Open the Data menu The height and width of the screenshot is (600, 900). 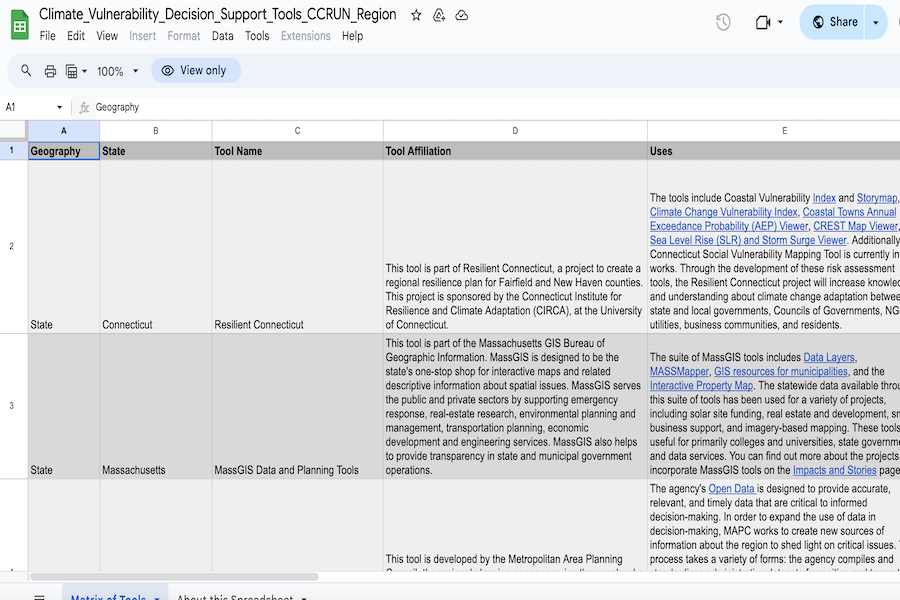click(x=223, y=36)
